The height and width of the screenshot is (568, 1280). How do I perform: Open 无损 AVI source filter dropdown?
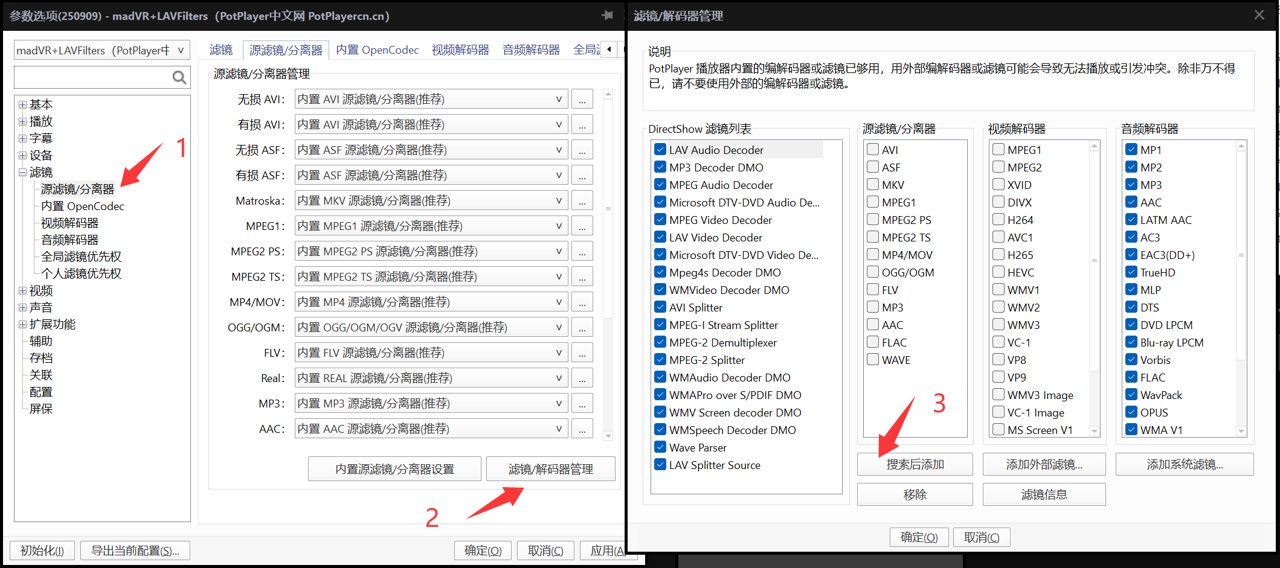point(430,99)
